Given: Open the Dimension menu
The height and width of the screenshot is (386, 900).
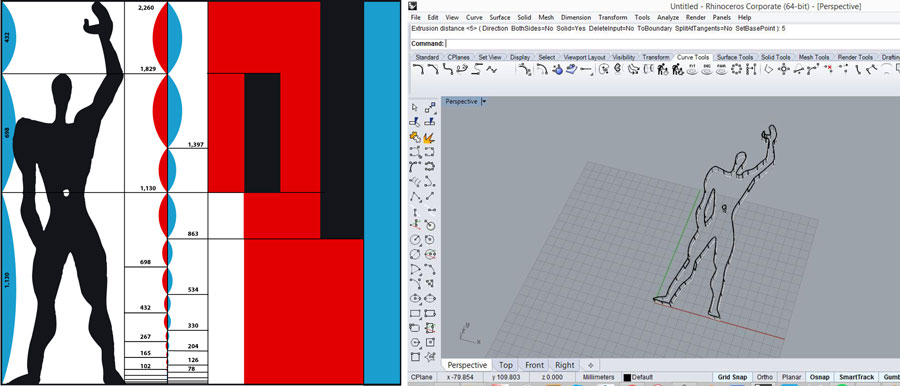Looking at the screenshot, I should tap(576, 18).
